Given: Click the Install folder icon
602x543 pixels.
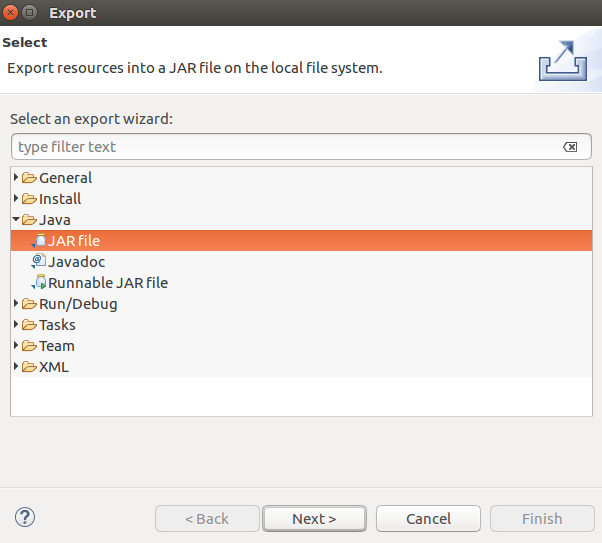Looking at the screenshot, I should tap(29, 199).
